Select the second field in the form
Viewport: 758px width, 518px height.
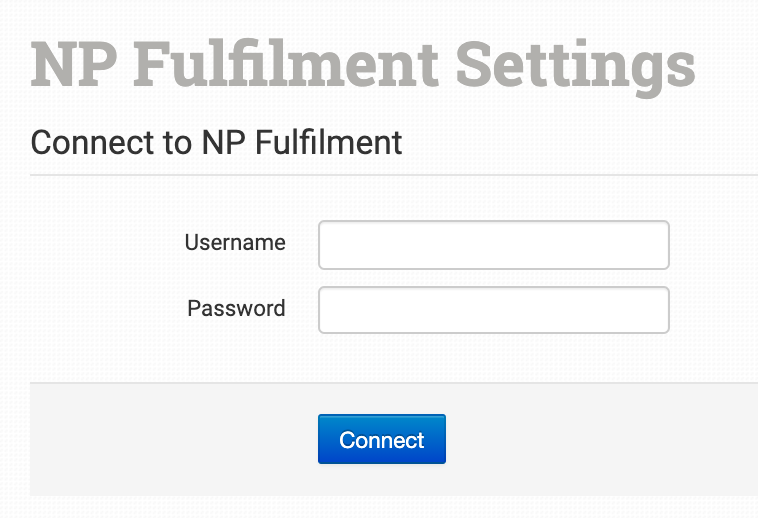point(493,310)
